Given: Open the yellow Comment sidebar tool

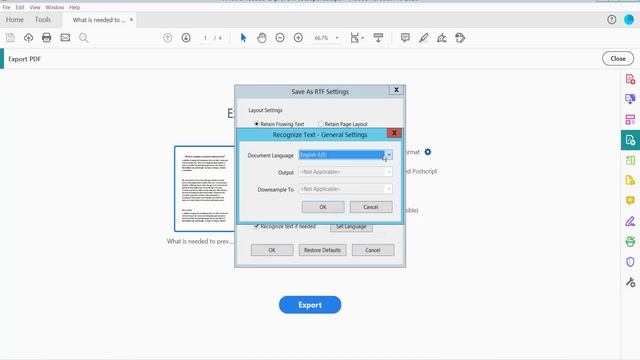Looking at the screenshot, I should 630,201.
